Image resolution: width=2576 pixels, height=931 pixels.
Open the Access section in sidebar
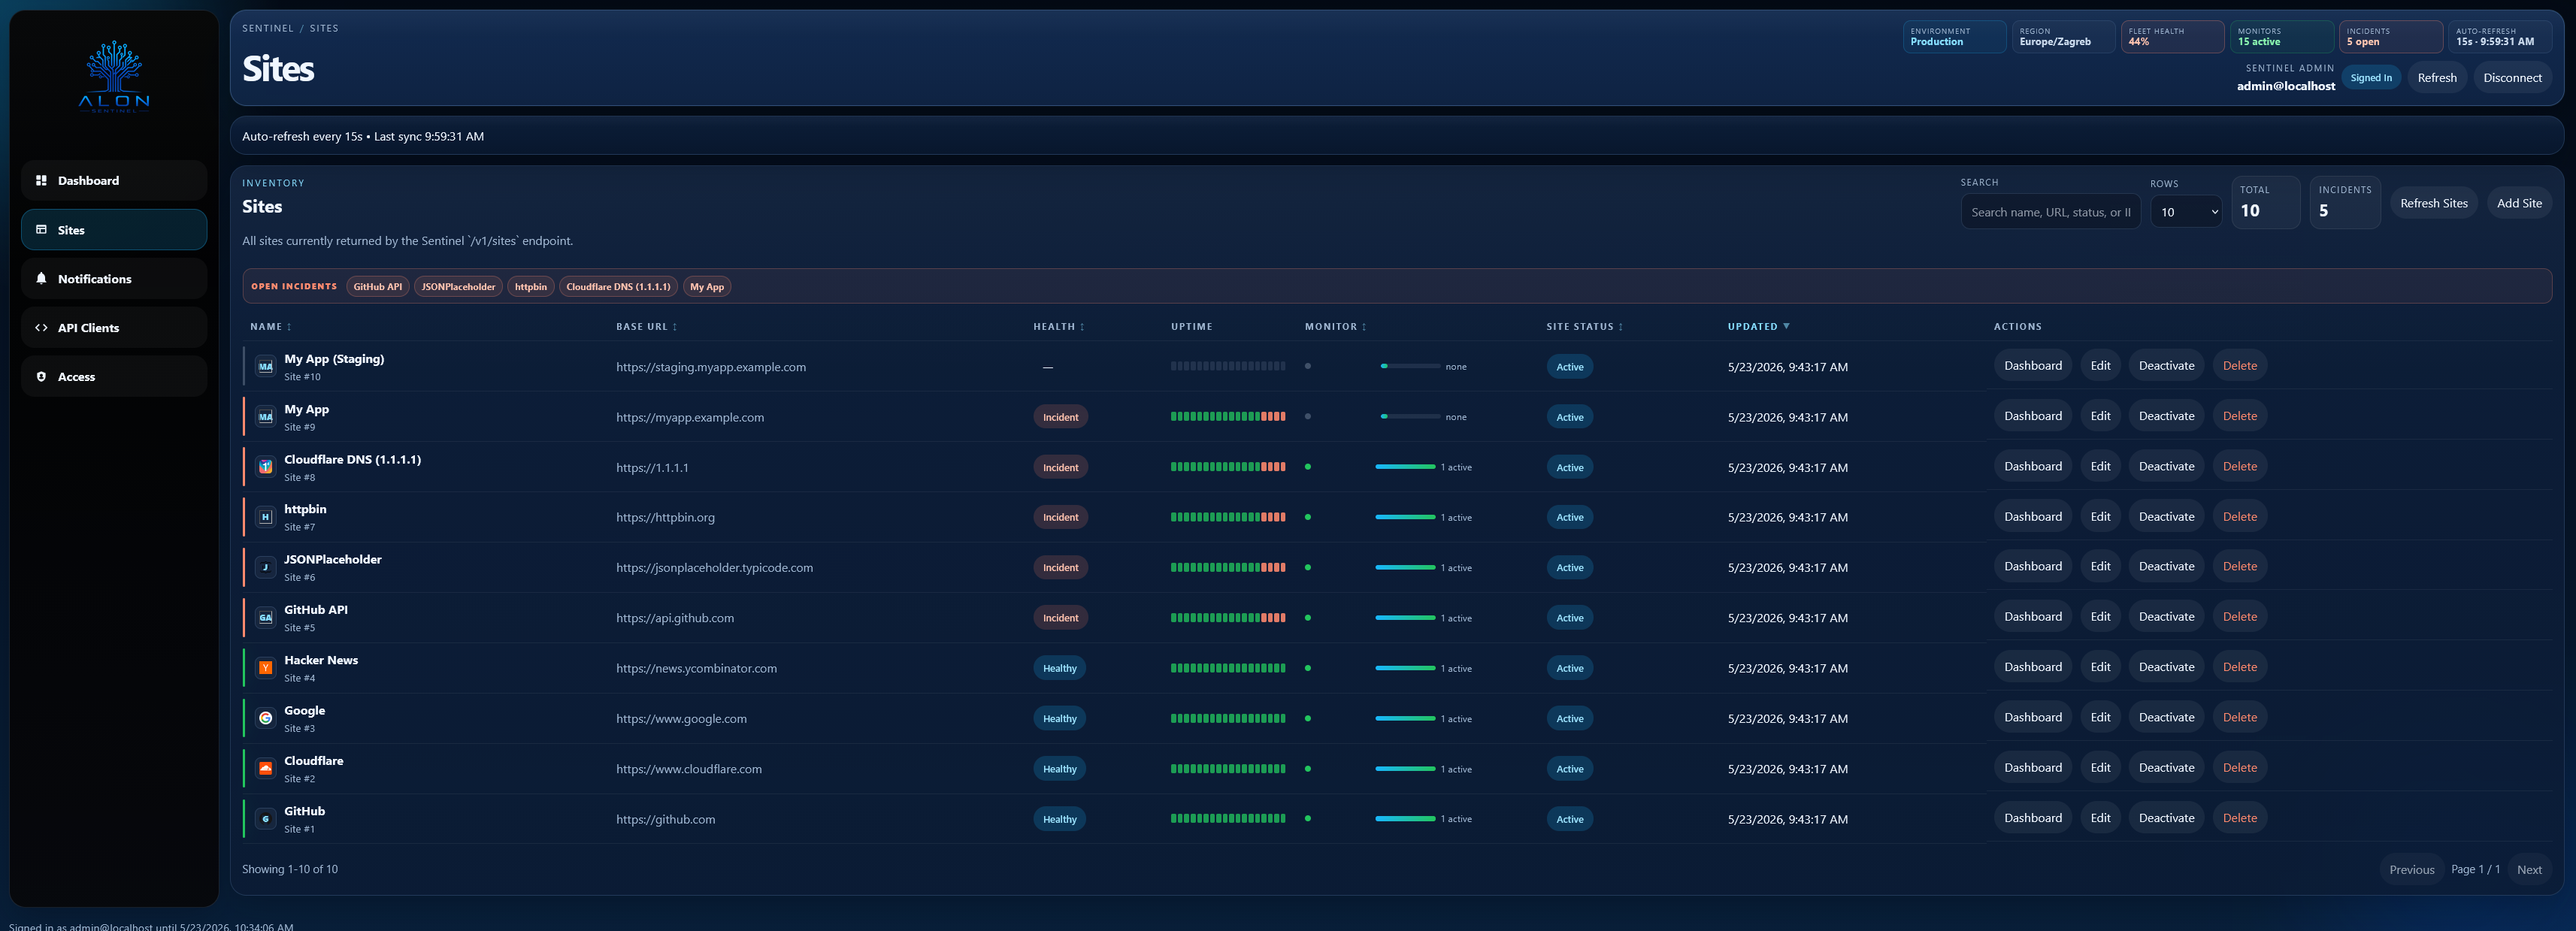pyautogui.click(x=114, y=376)
